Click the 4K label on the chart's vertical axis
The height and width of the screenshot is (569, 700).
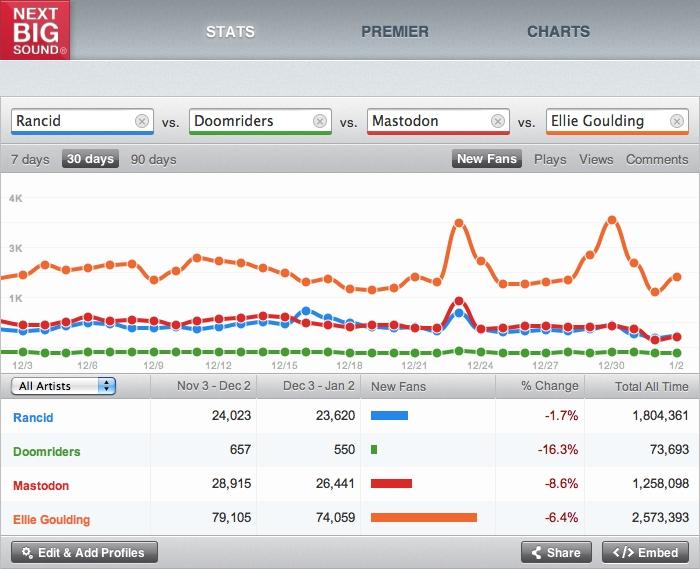coord(16,198)
